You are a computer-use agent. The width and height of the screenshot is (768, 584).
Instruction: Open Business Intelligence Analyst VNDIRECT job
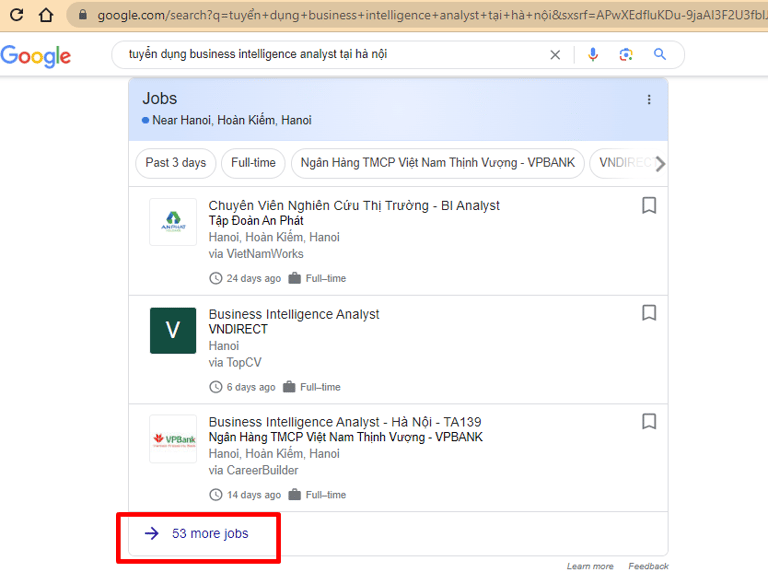point(294,314)
